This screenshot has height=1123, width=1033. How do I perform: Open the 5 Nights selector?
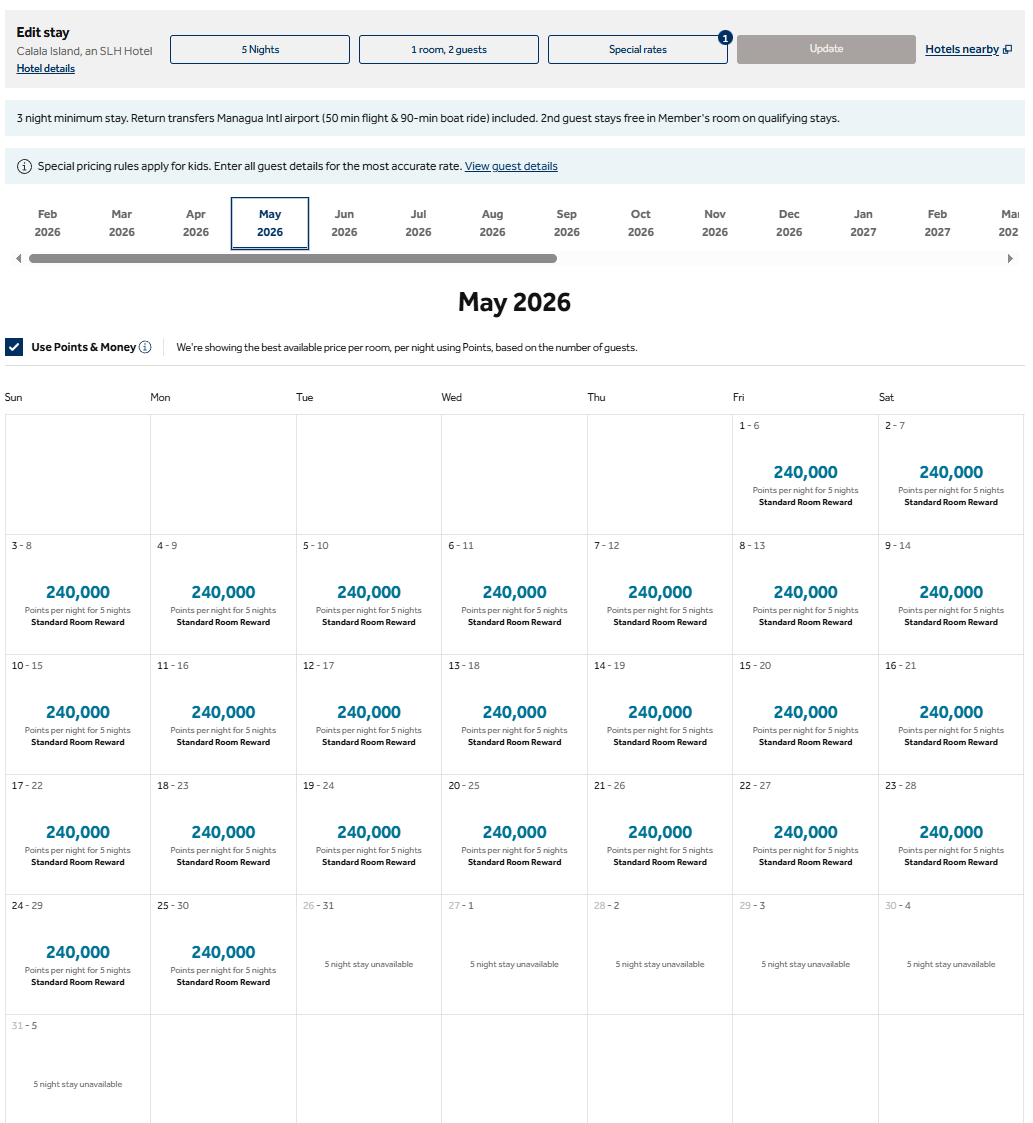(260, 50)
